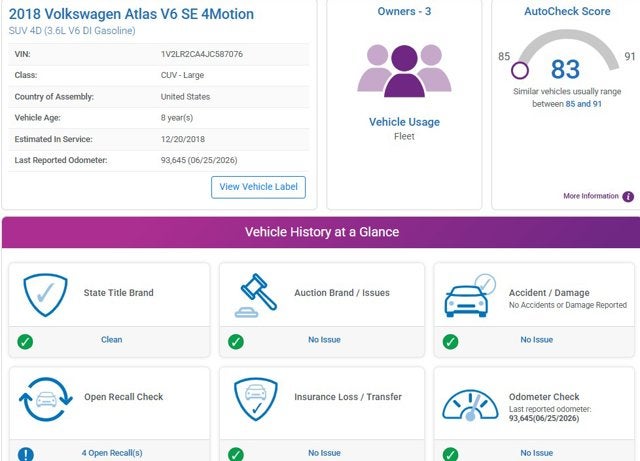Click No Issue under Insurance Loss / Transfer
The image size is (640, 461).
(324, 453)
